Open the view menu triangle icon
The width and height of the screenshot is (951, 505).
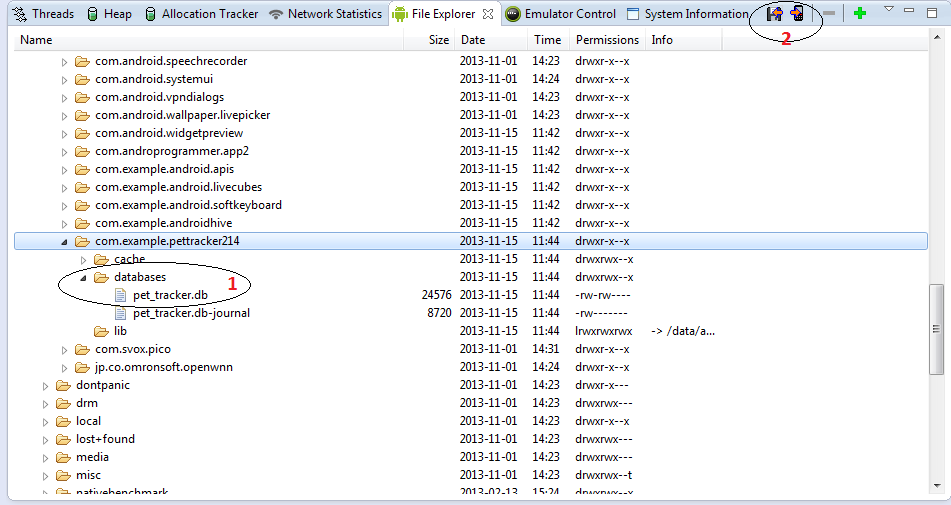[x=889, y=9]
